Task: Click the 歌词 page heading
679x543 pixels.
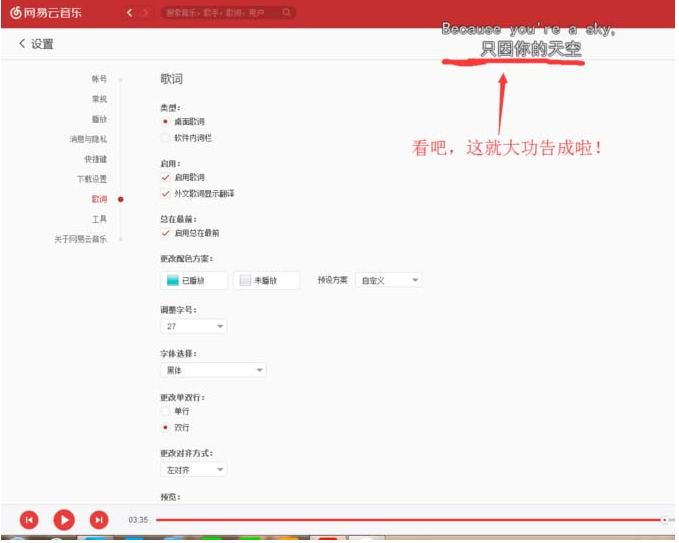Action: pyautogui.click(x=172, y=79)
